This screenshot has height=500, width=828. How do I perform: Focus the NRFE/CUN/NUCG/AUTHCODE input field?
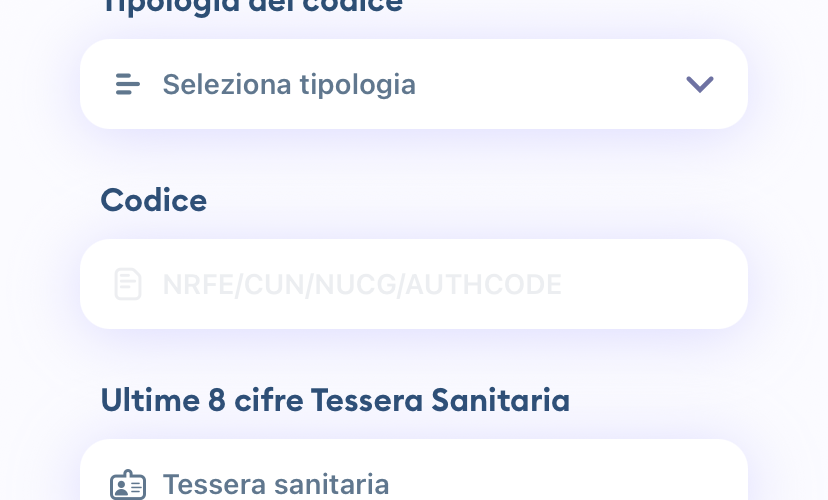414,284
